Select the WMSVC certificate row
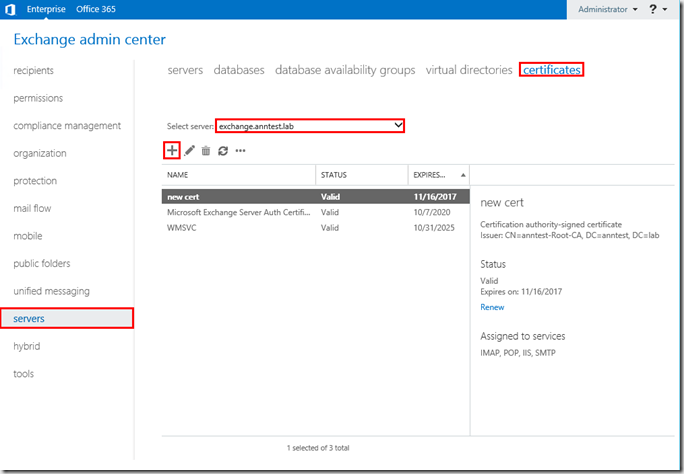The height and width of the screenshot is (474, 684). point(181,227)
